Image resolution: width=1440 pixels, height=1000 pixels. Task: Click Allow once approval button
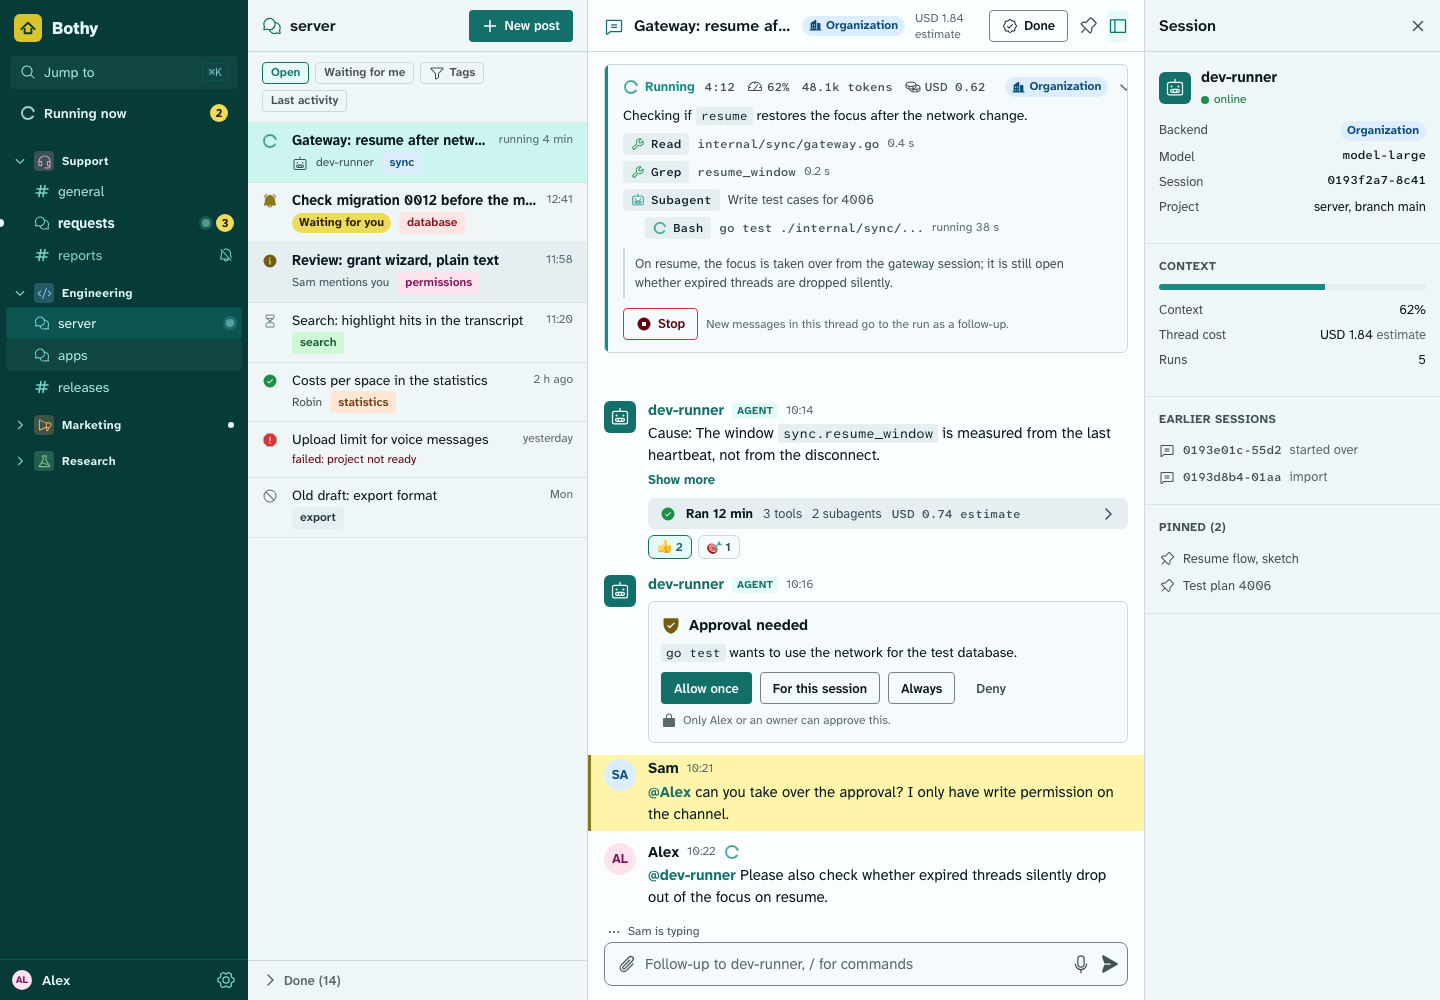[x=706, y=688]
